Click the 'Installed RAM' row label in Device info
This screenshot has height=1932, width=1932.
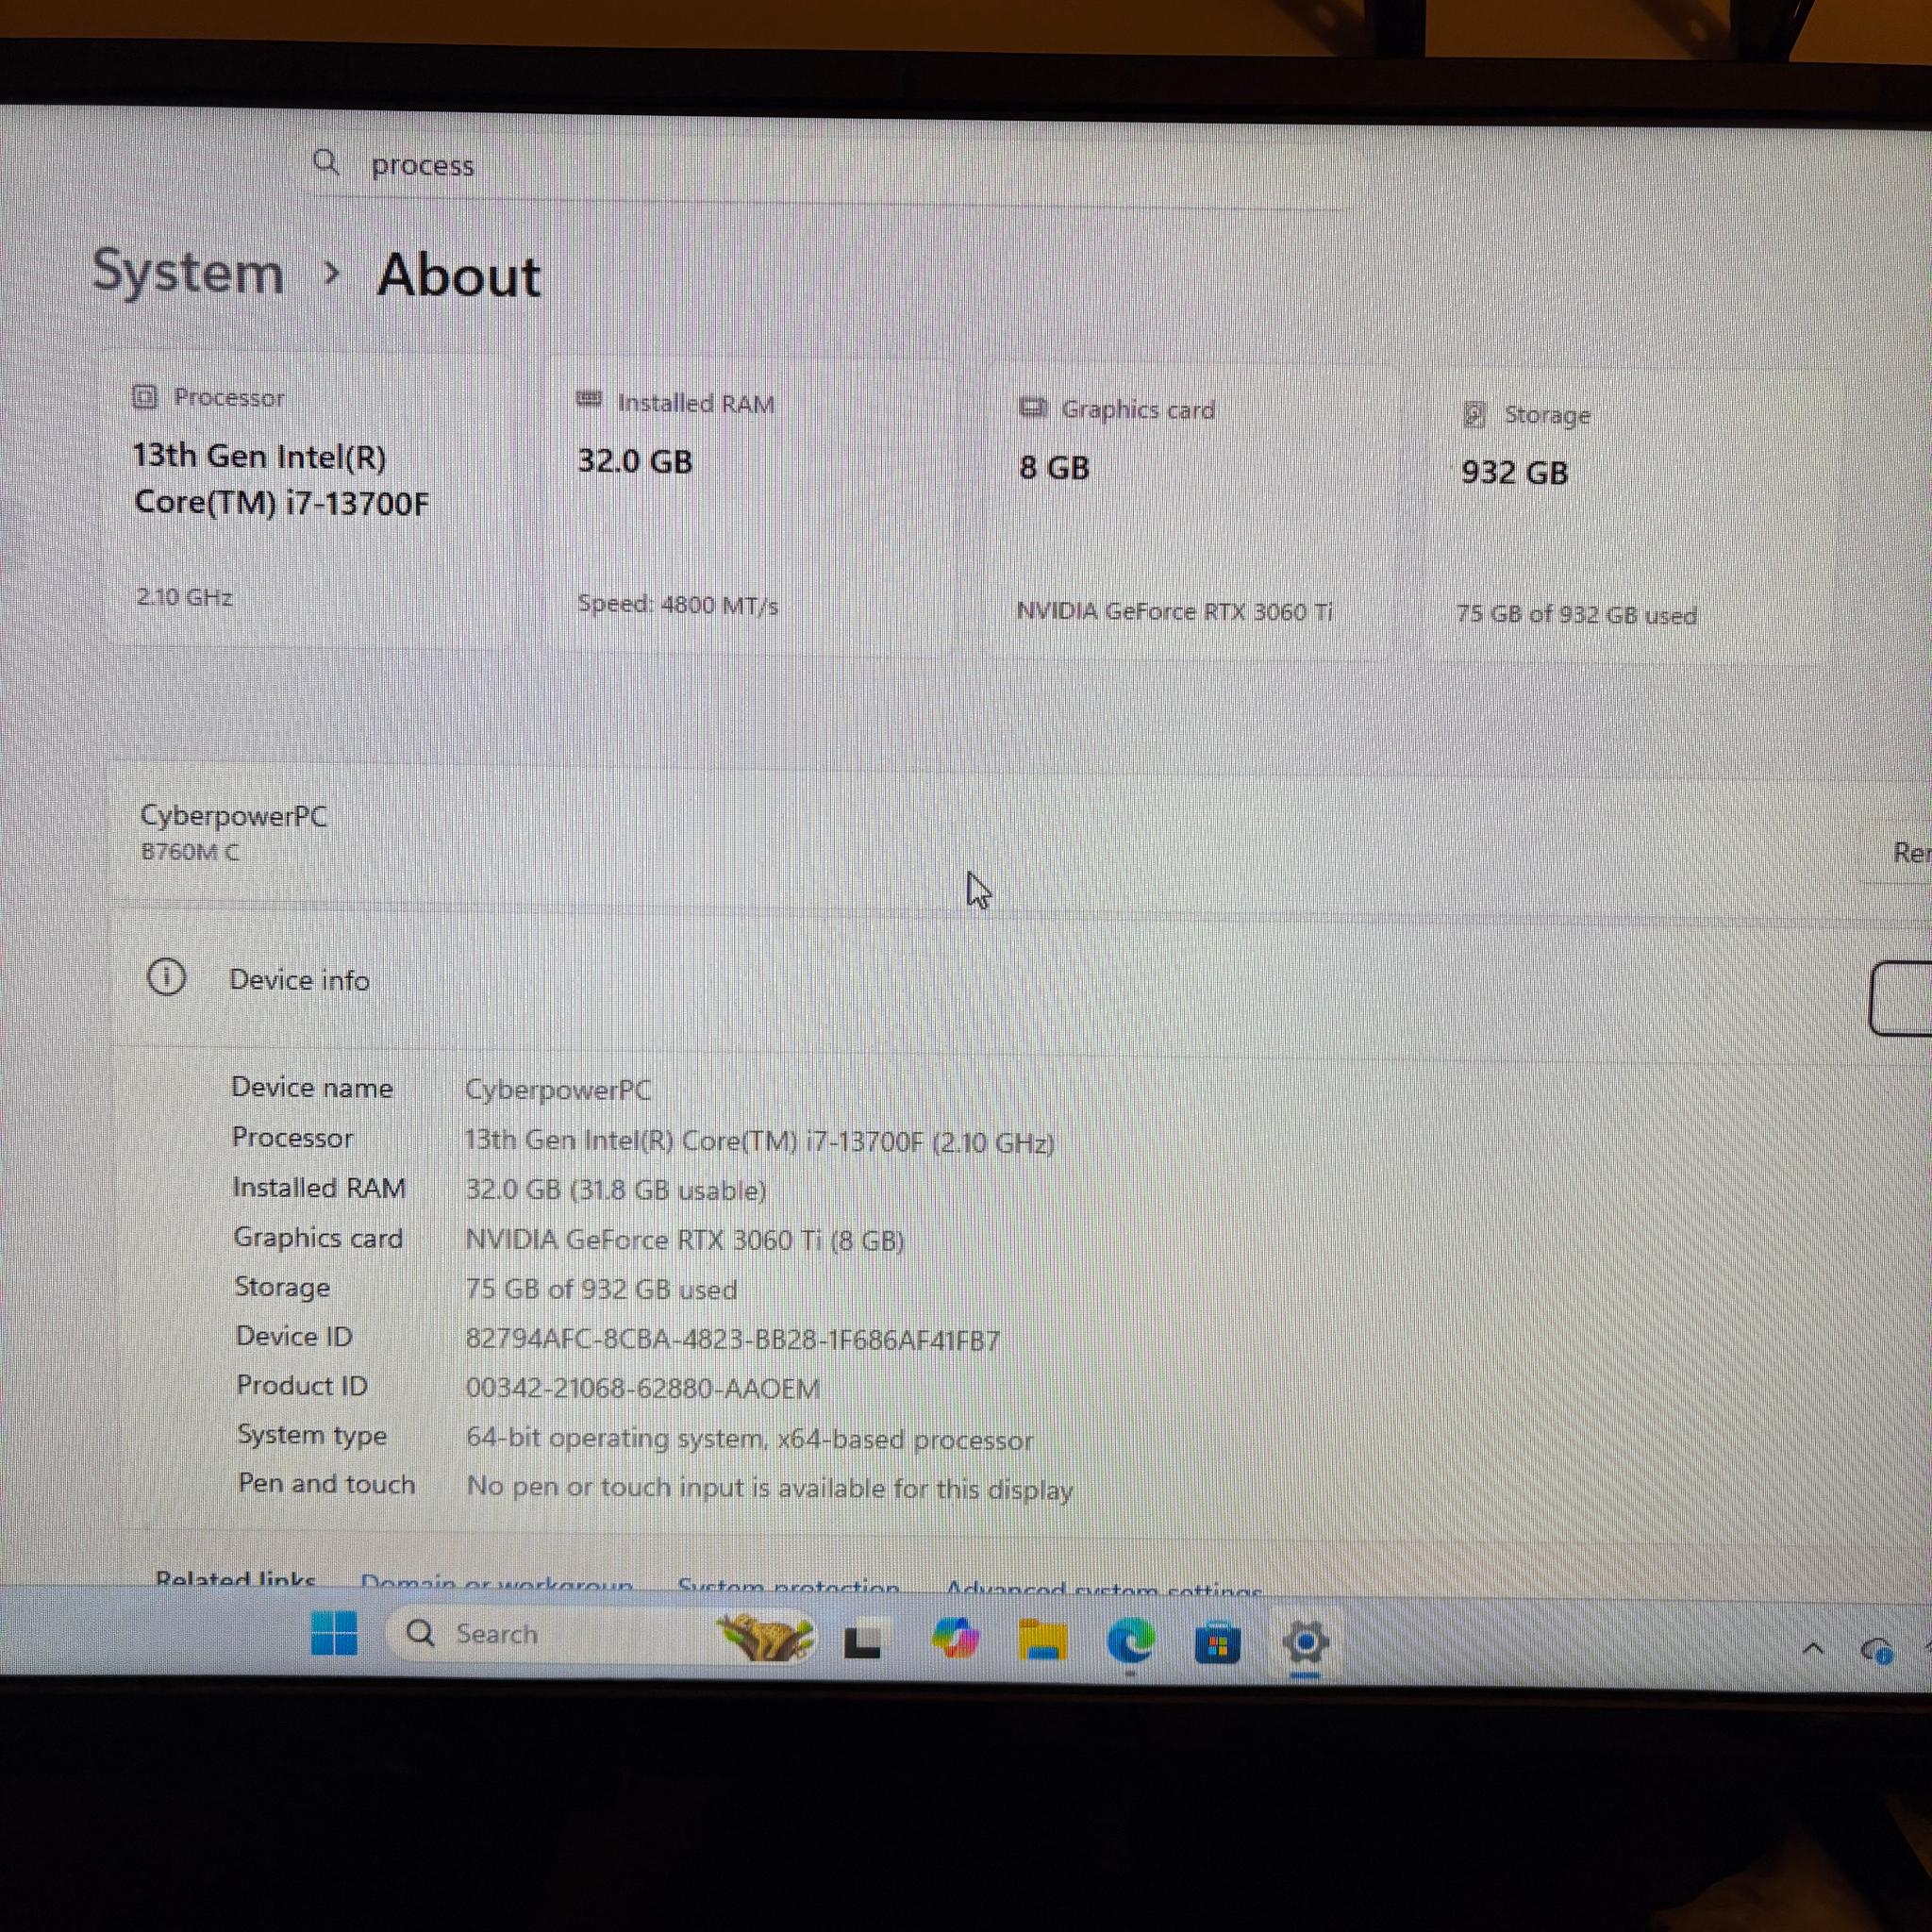pyautogui.click(x=319, y=1187)
